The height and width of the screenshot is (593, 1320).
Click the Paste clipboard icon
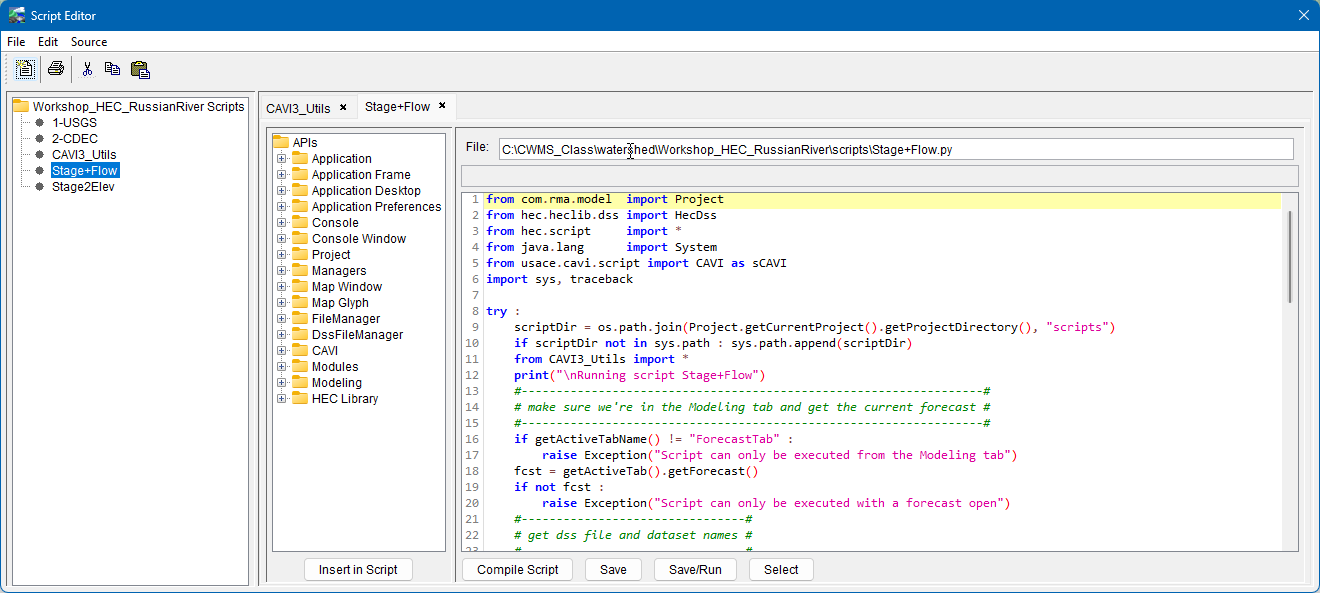click(140, 69)
